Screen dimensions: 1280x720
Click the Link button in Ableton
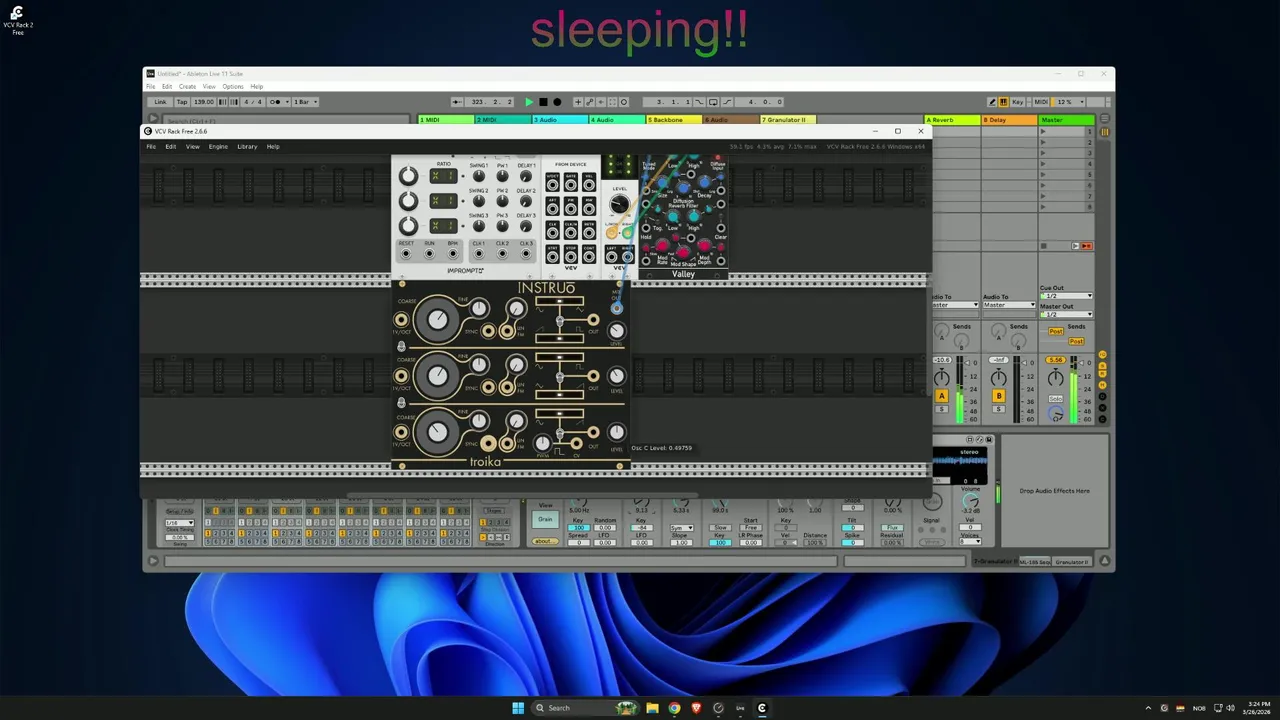click(160, 102)
